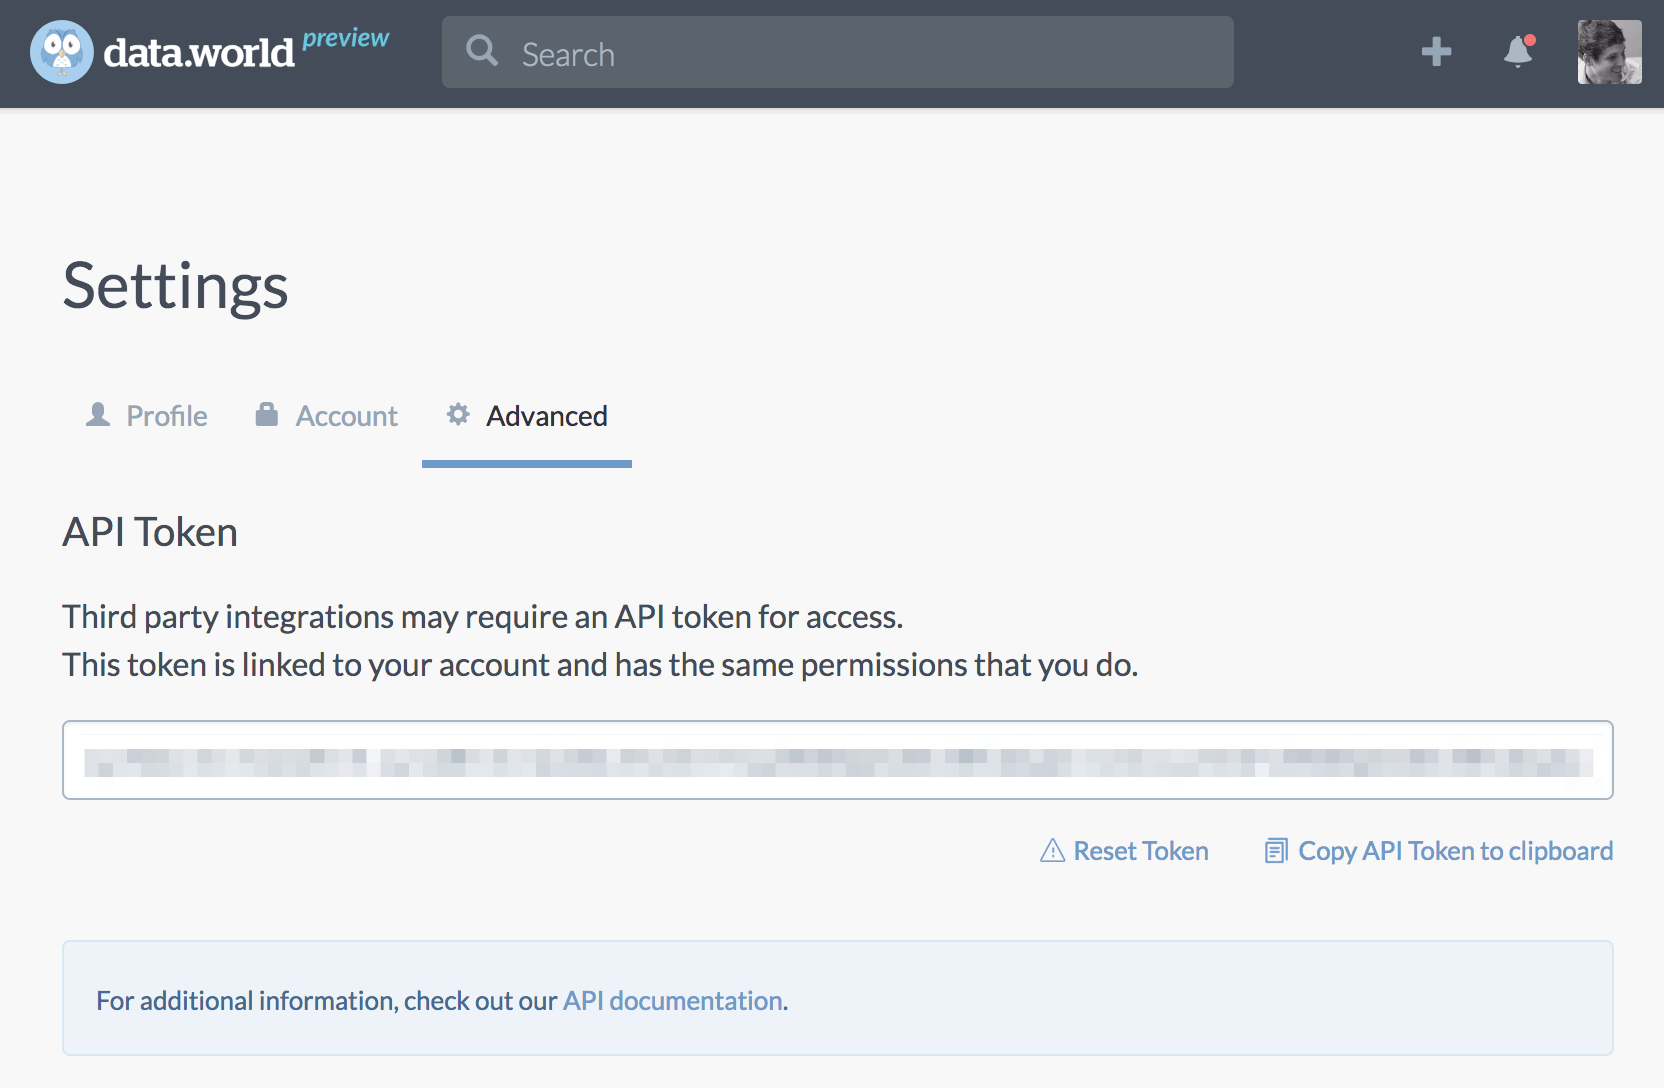Open the plus create-new menu
Image resolution: width=1664 pixels, height=1088 pixels.
pos(1436,51)
